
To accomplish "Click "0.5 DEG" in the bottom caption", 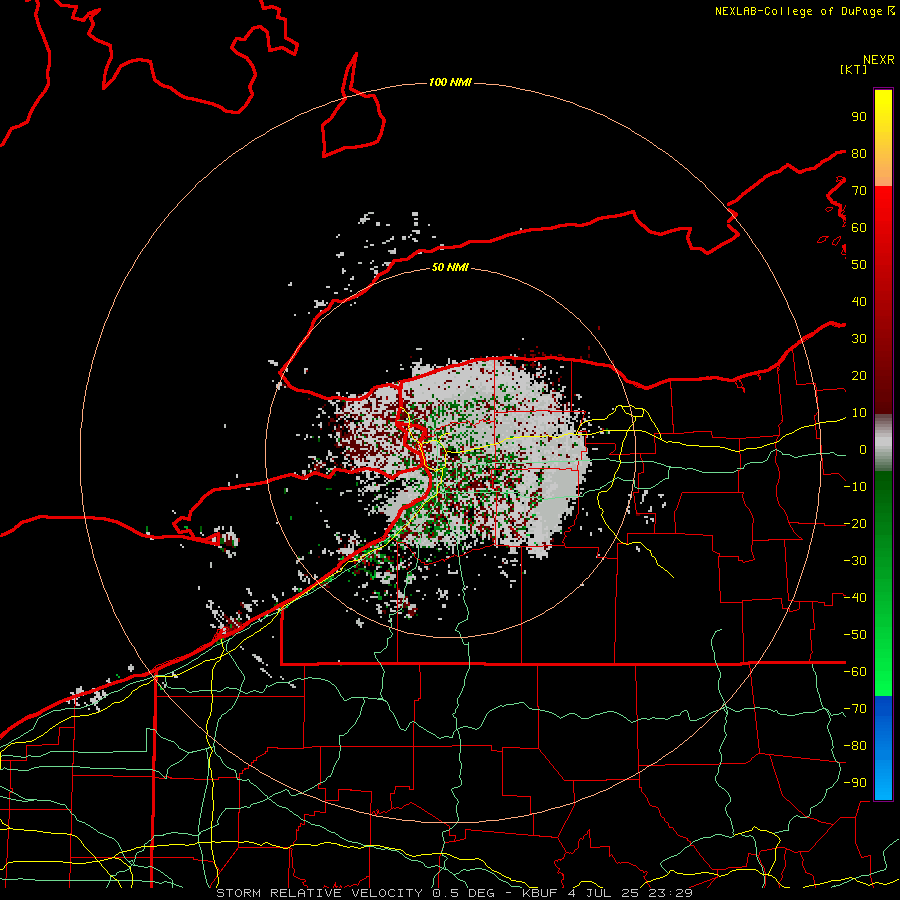I will point(462,893).
